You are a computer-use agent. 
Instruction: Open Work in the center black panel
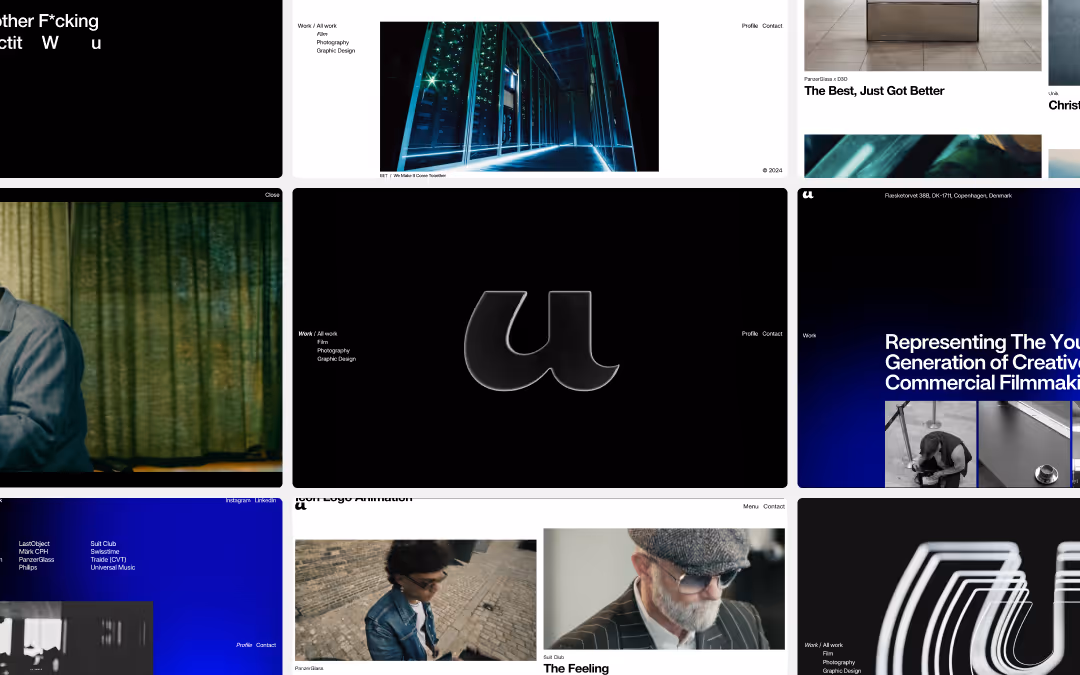305,334
